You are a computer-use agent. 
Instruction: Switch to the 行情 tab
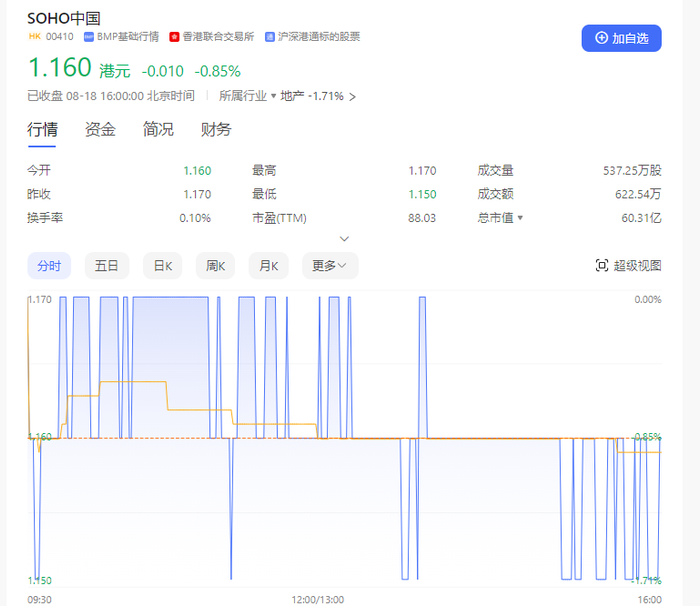(42, 130)
